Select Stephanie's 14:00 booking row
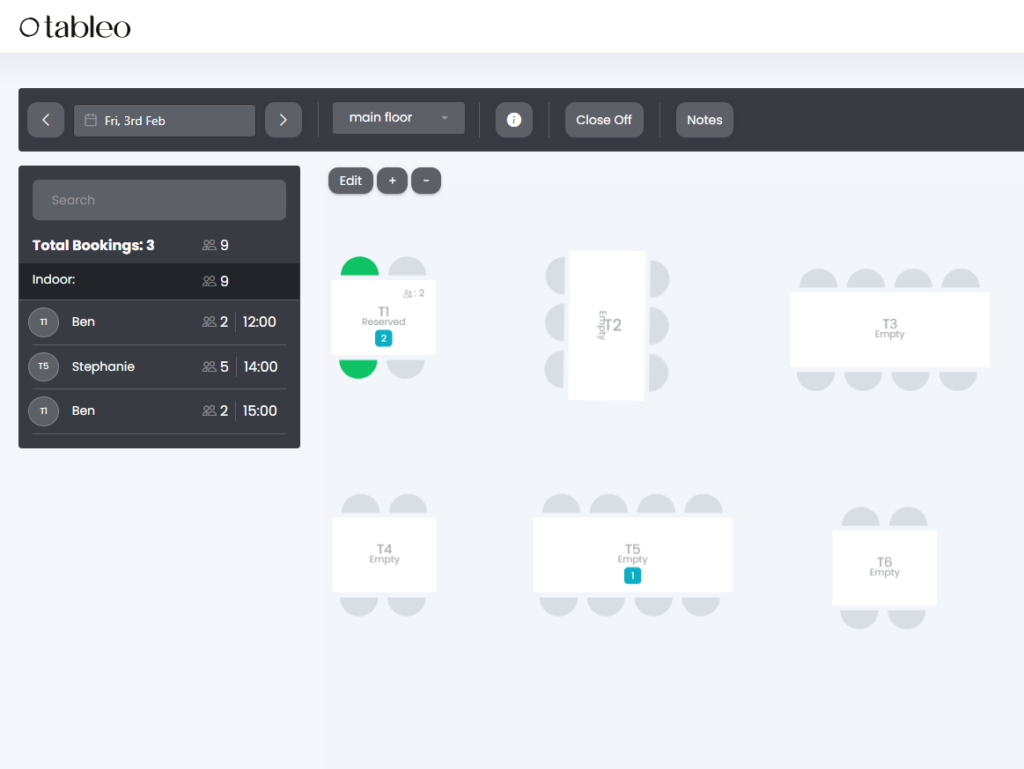Image resolution: width=1024 pixels, height=769 pixels. click(x=159, y=367)
